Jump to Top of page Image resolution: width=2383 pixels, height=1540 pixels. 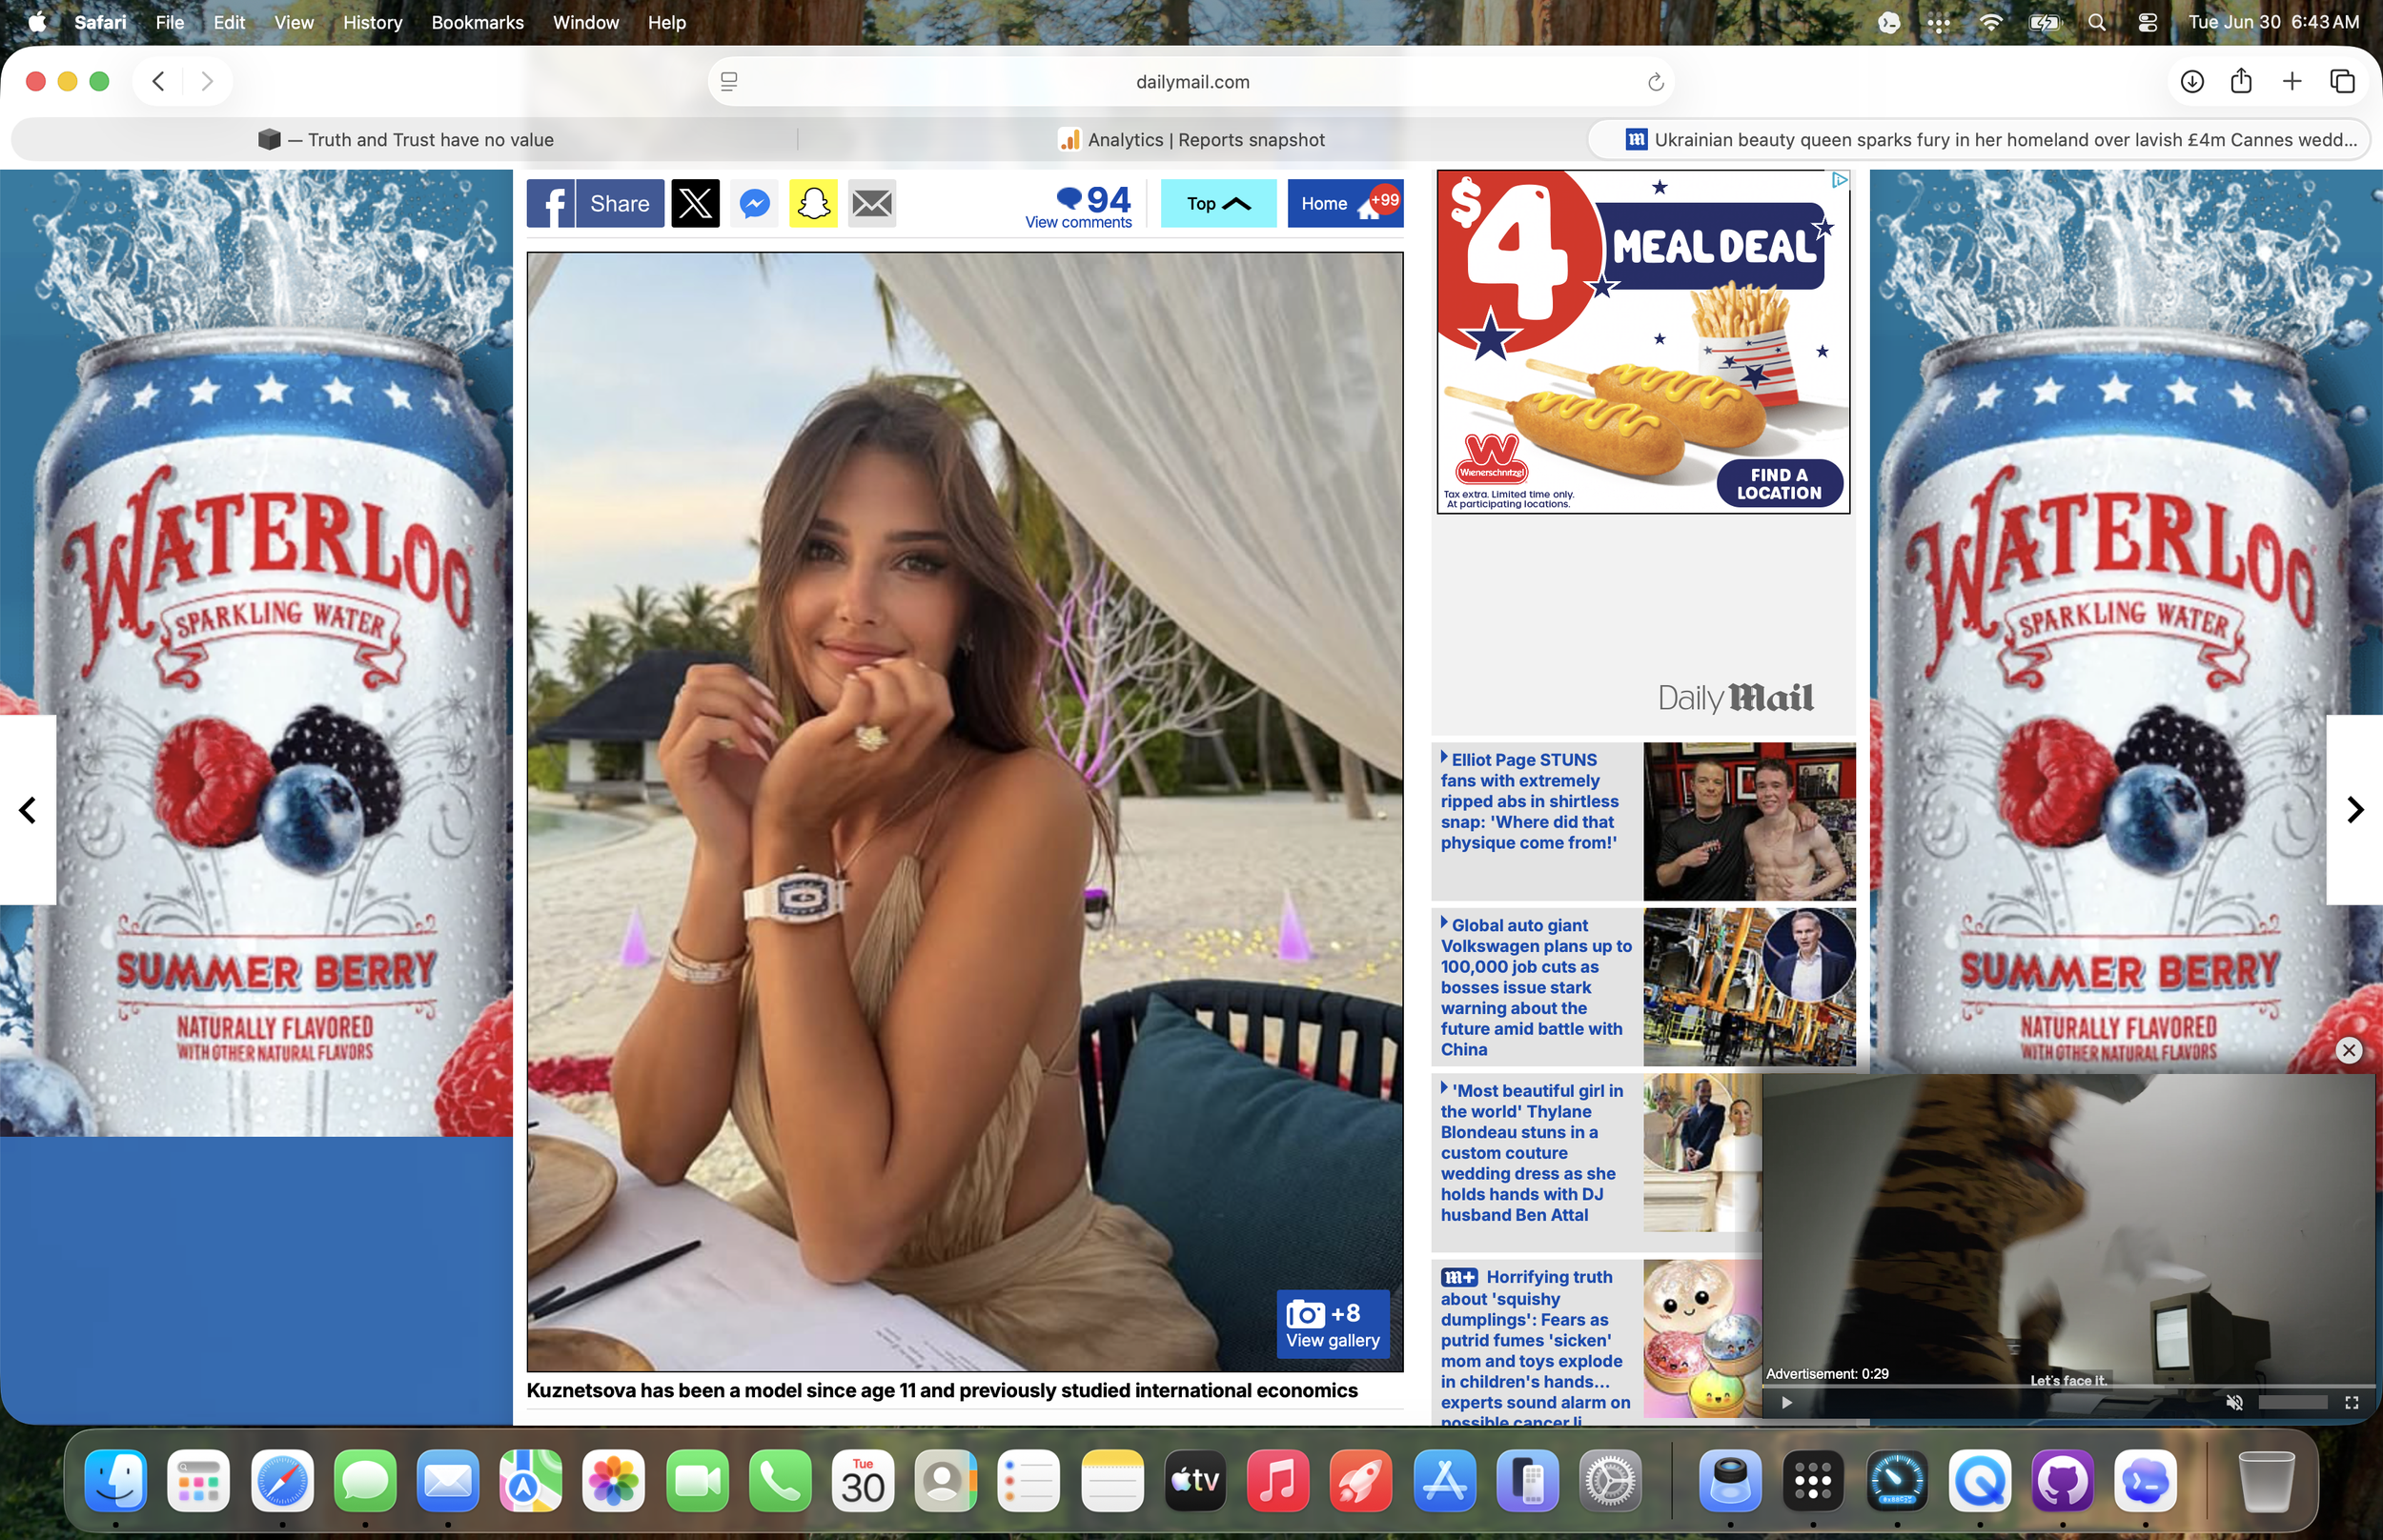1218,203
